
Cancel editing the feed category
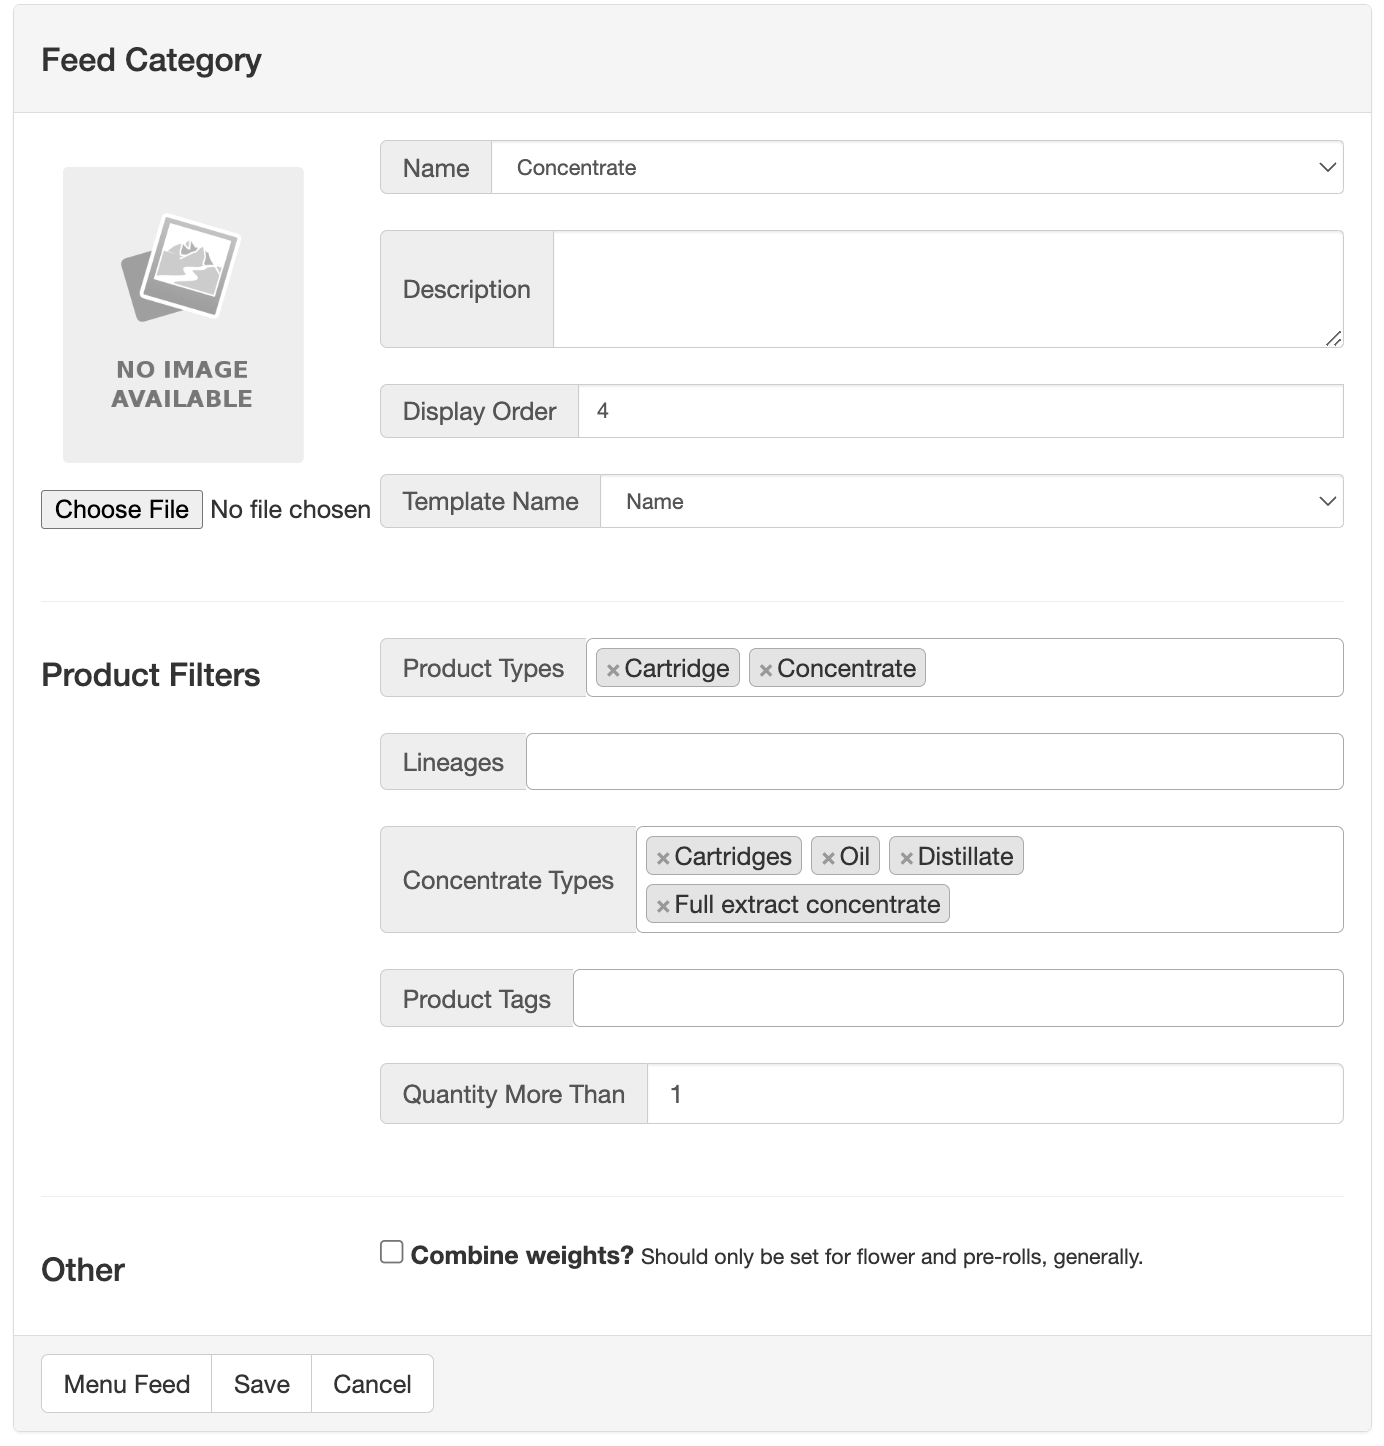tap(372, 1384)
